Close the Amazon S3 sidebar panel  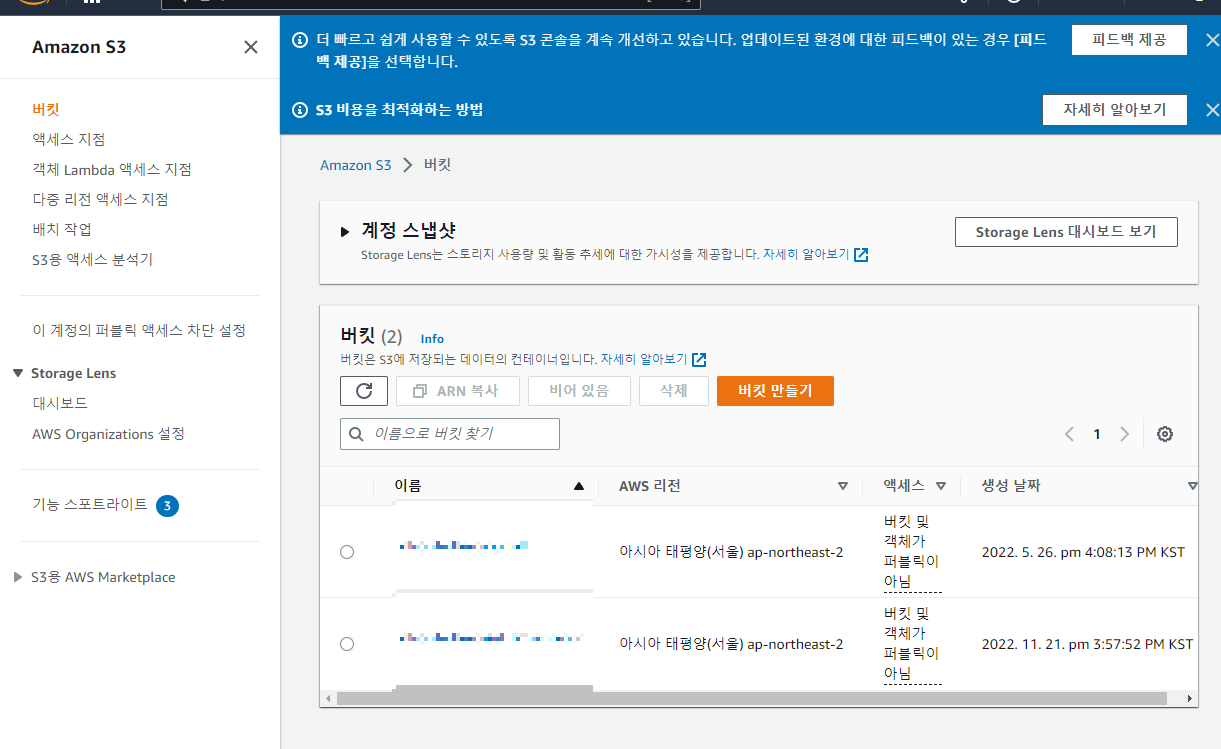(251, 47)
